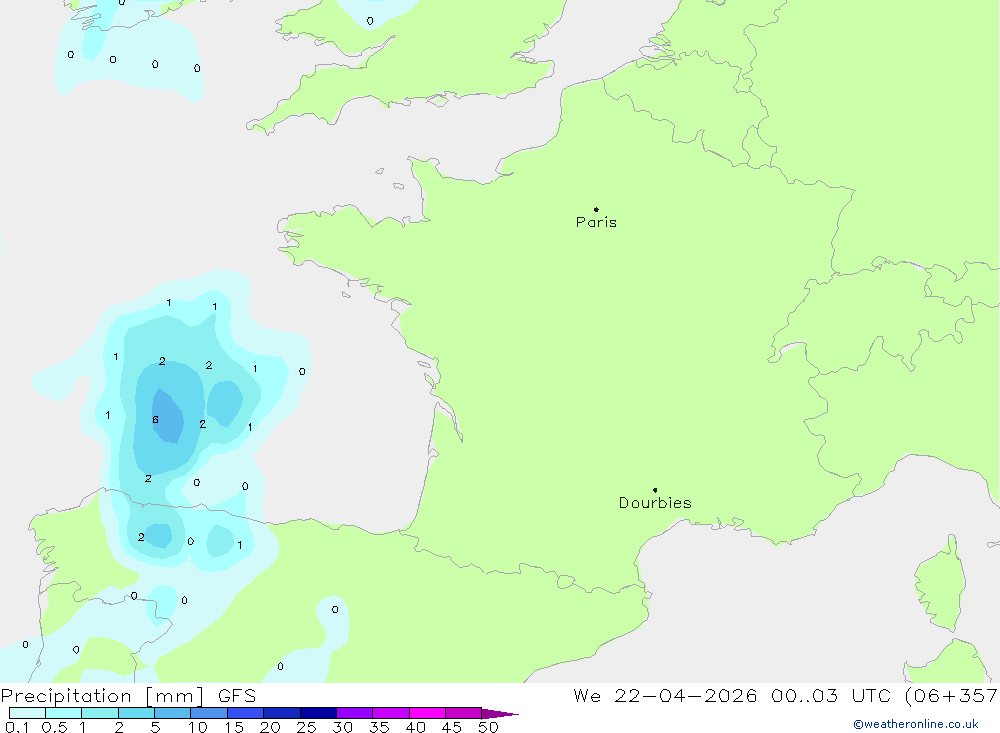Select the 5–10 mm legend swatch
Image resolution: width=1000 pixels, height=733 pixels.
coord(172,713)
